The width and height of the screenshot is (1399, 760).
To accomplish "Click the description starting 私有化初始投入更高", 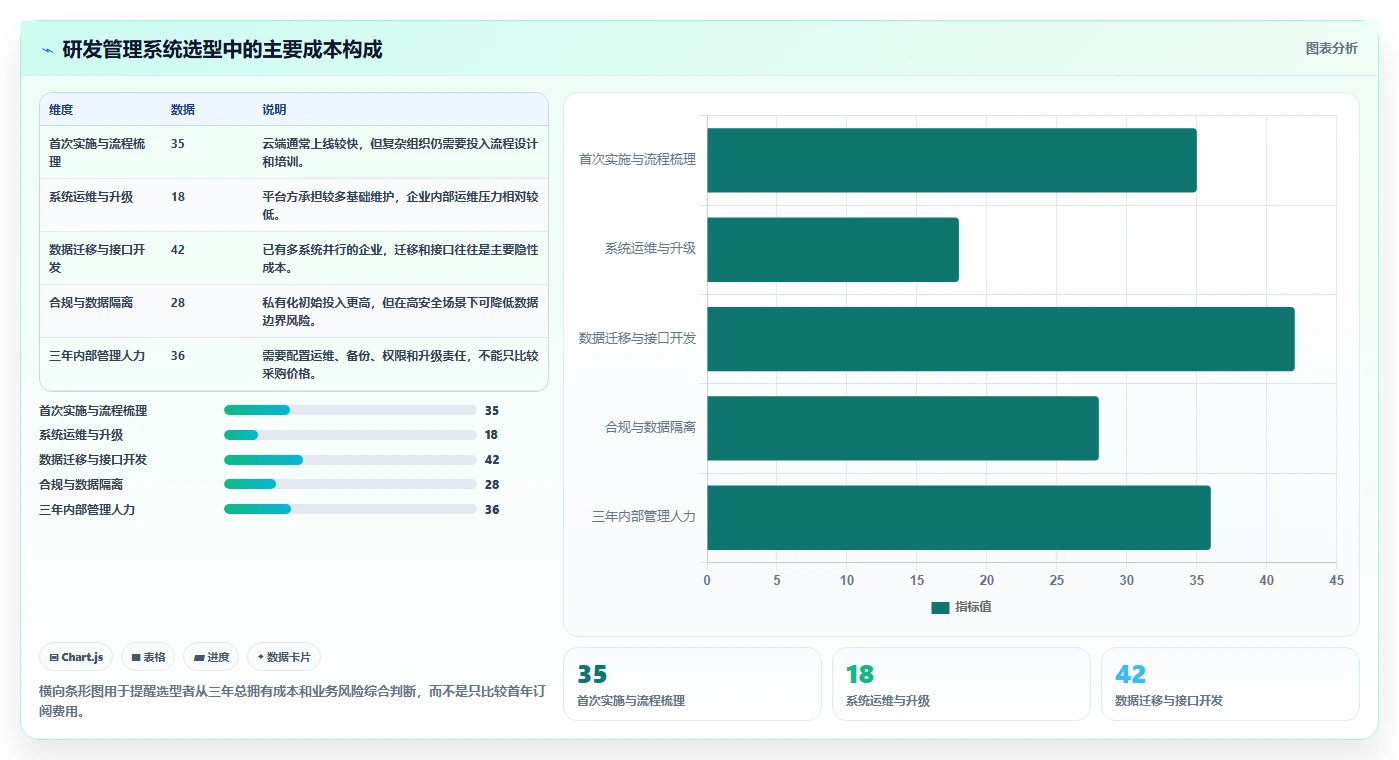I will pos(401,312).
